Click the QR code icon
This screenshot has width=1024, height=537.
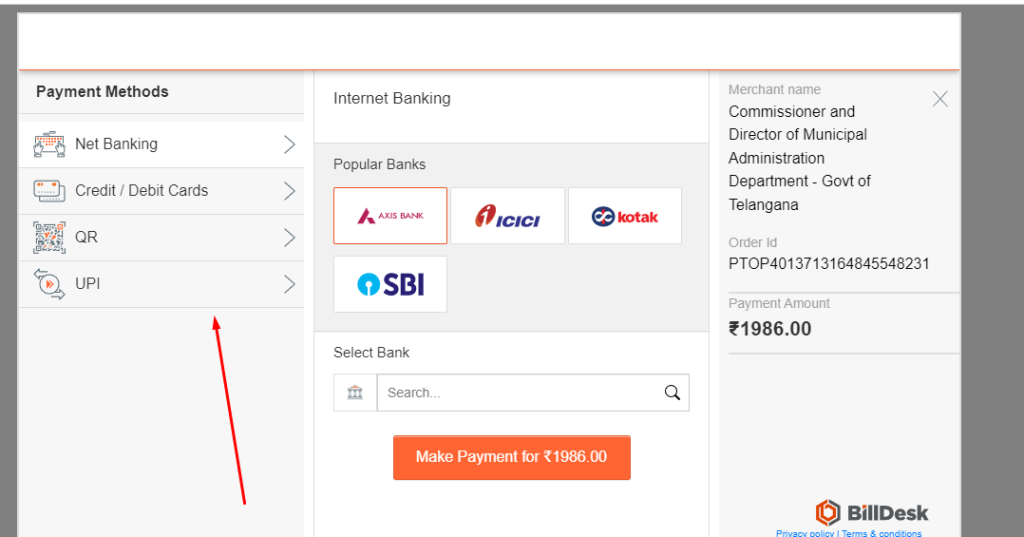click(49, 237)
